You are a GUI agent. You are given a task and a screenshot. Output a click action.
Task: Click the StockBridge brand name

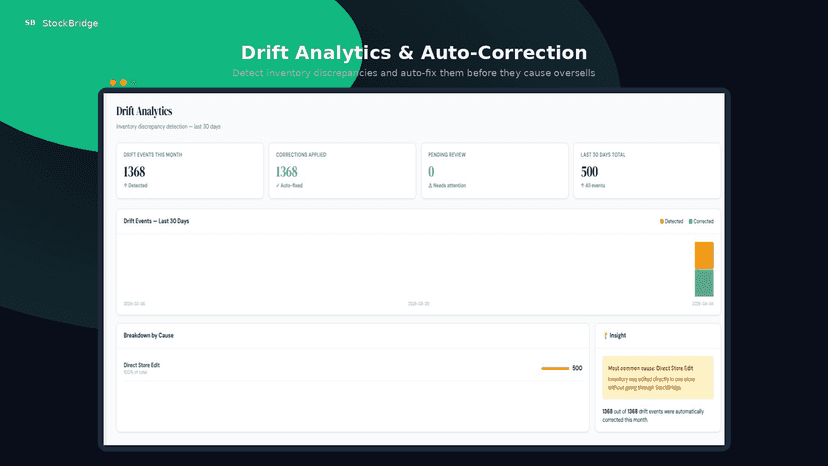pos(70,23)
